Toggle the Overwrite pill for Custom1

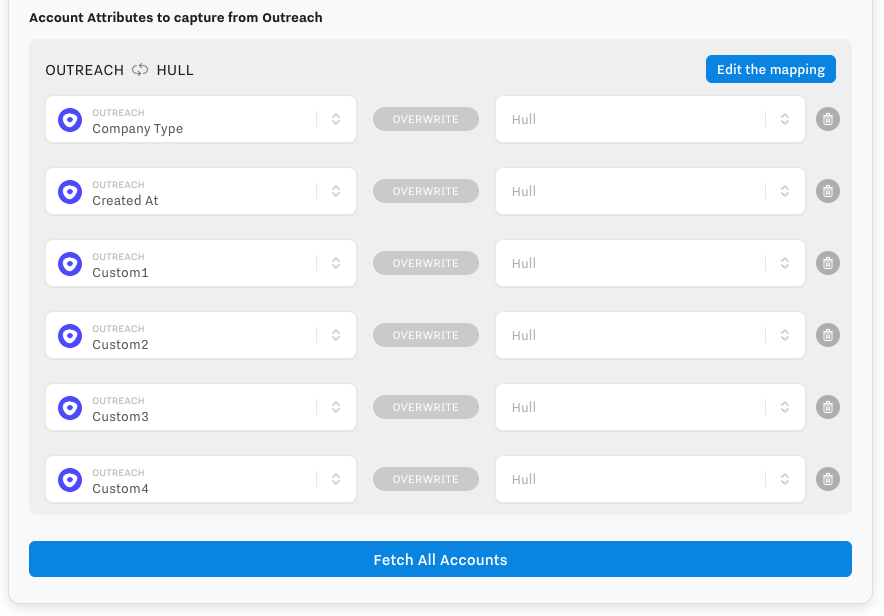[x=426, y=264]
